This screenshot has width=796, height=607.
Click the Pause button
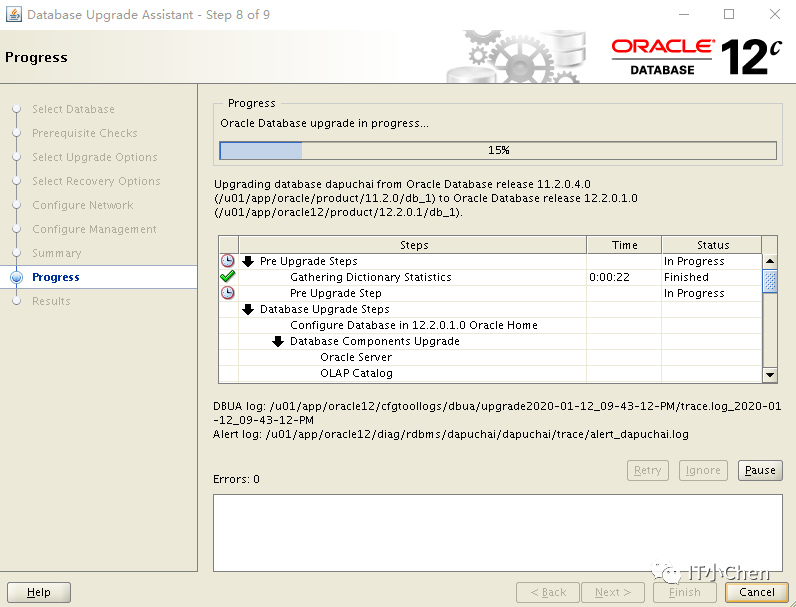pos(760,470)
